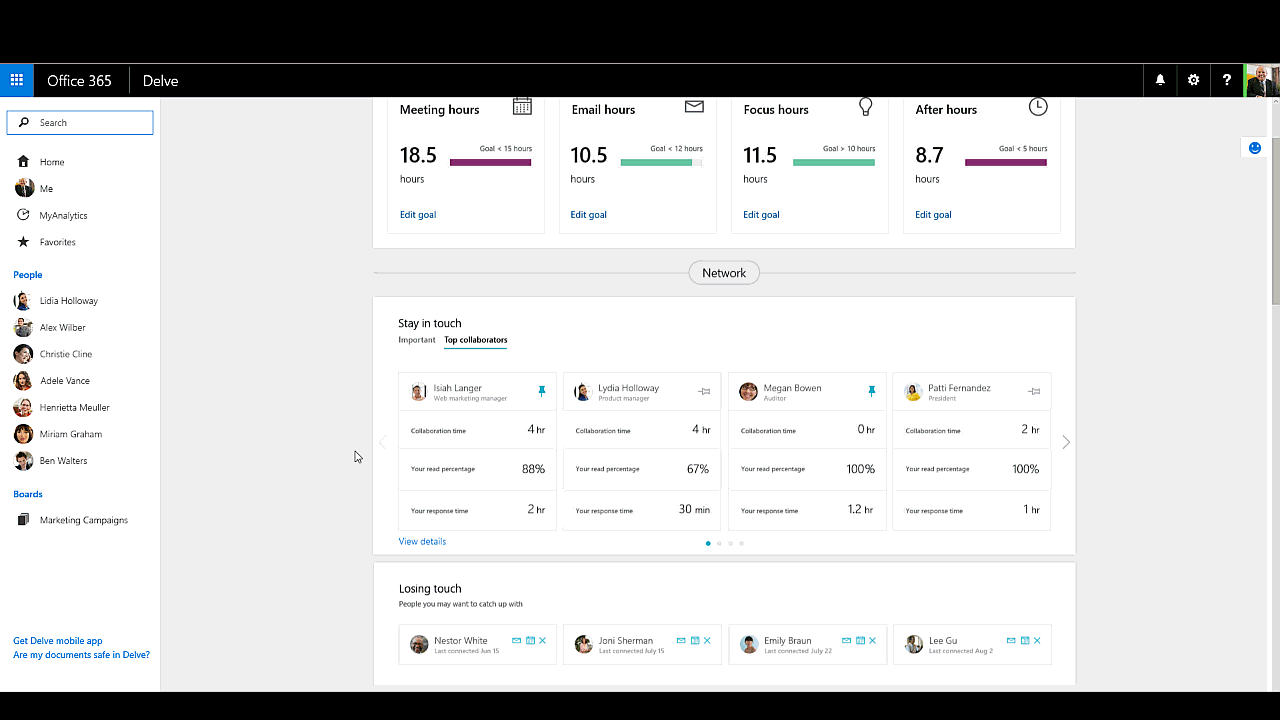Schedule a meeting with Joni Sherman
The image size is (1280, 720).
(694, 641)
